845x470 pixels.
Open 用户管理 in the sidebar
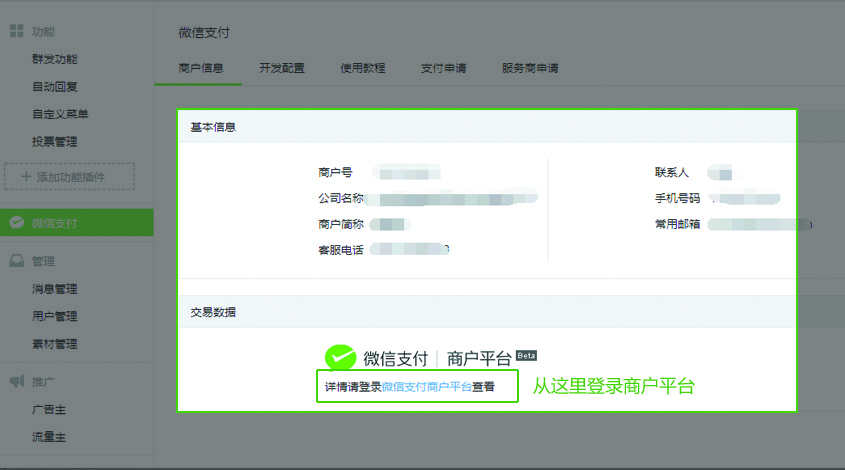coord(54,317)
